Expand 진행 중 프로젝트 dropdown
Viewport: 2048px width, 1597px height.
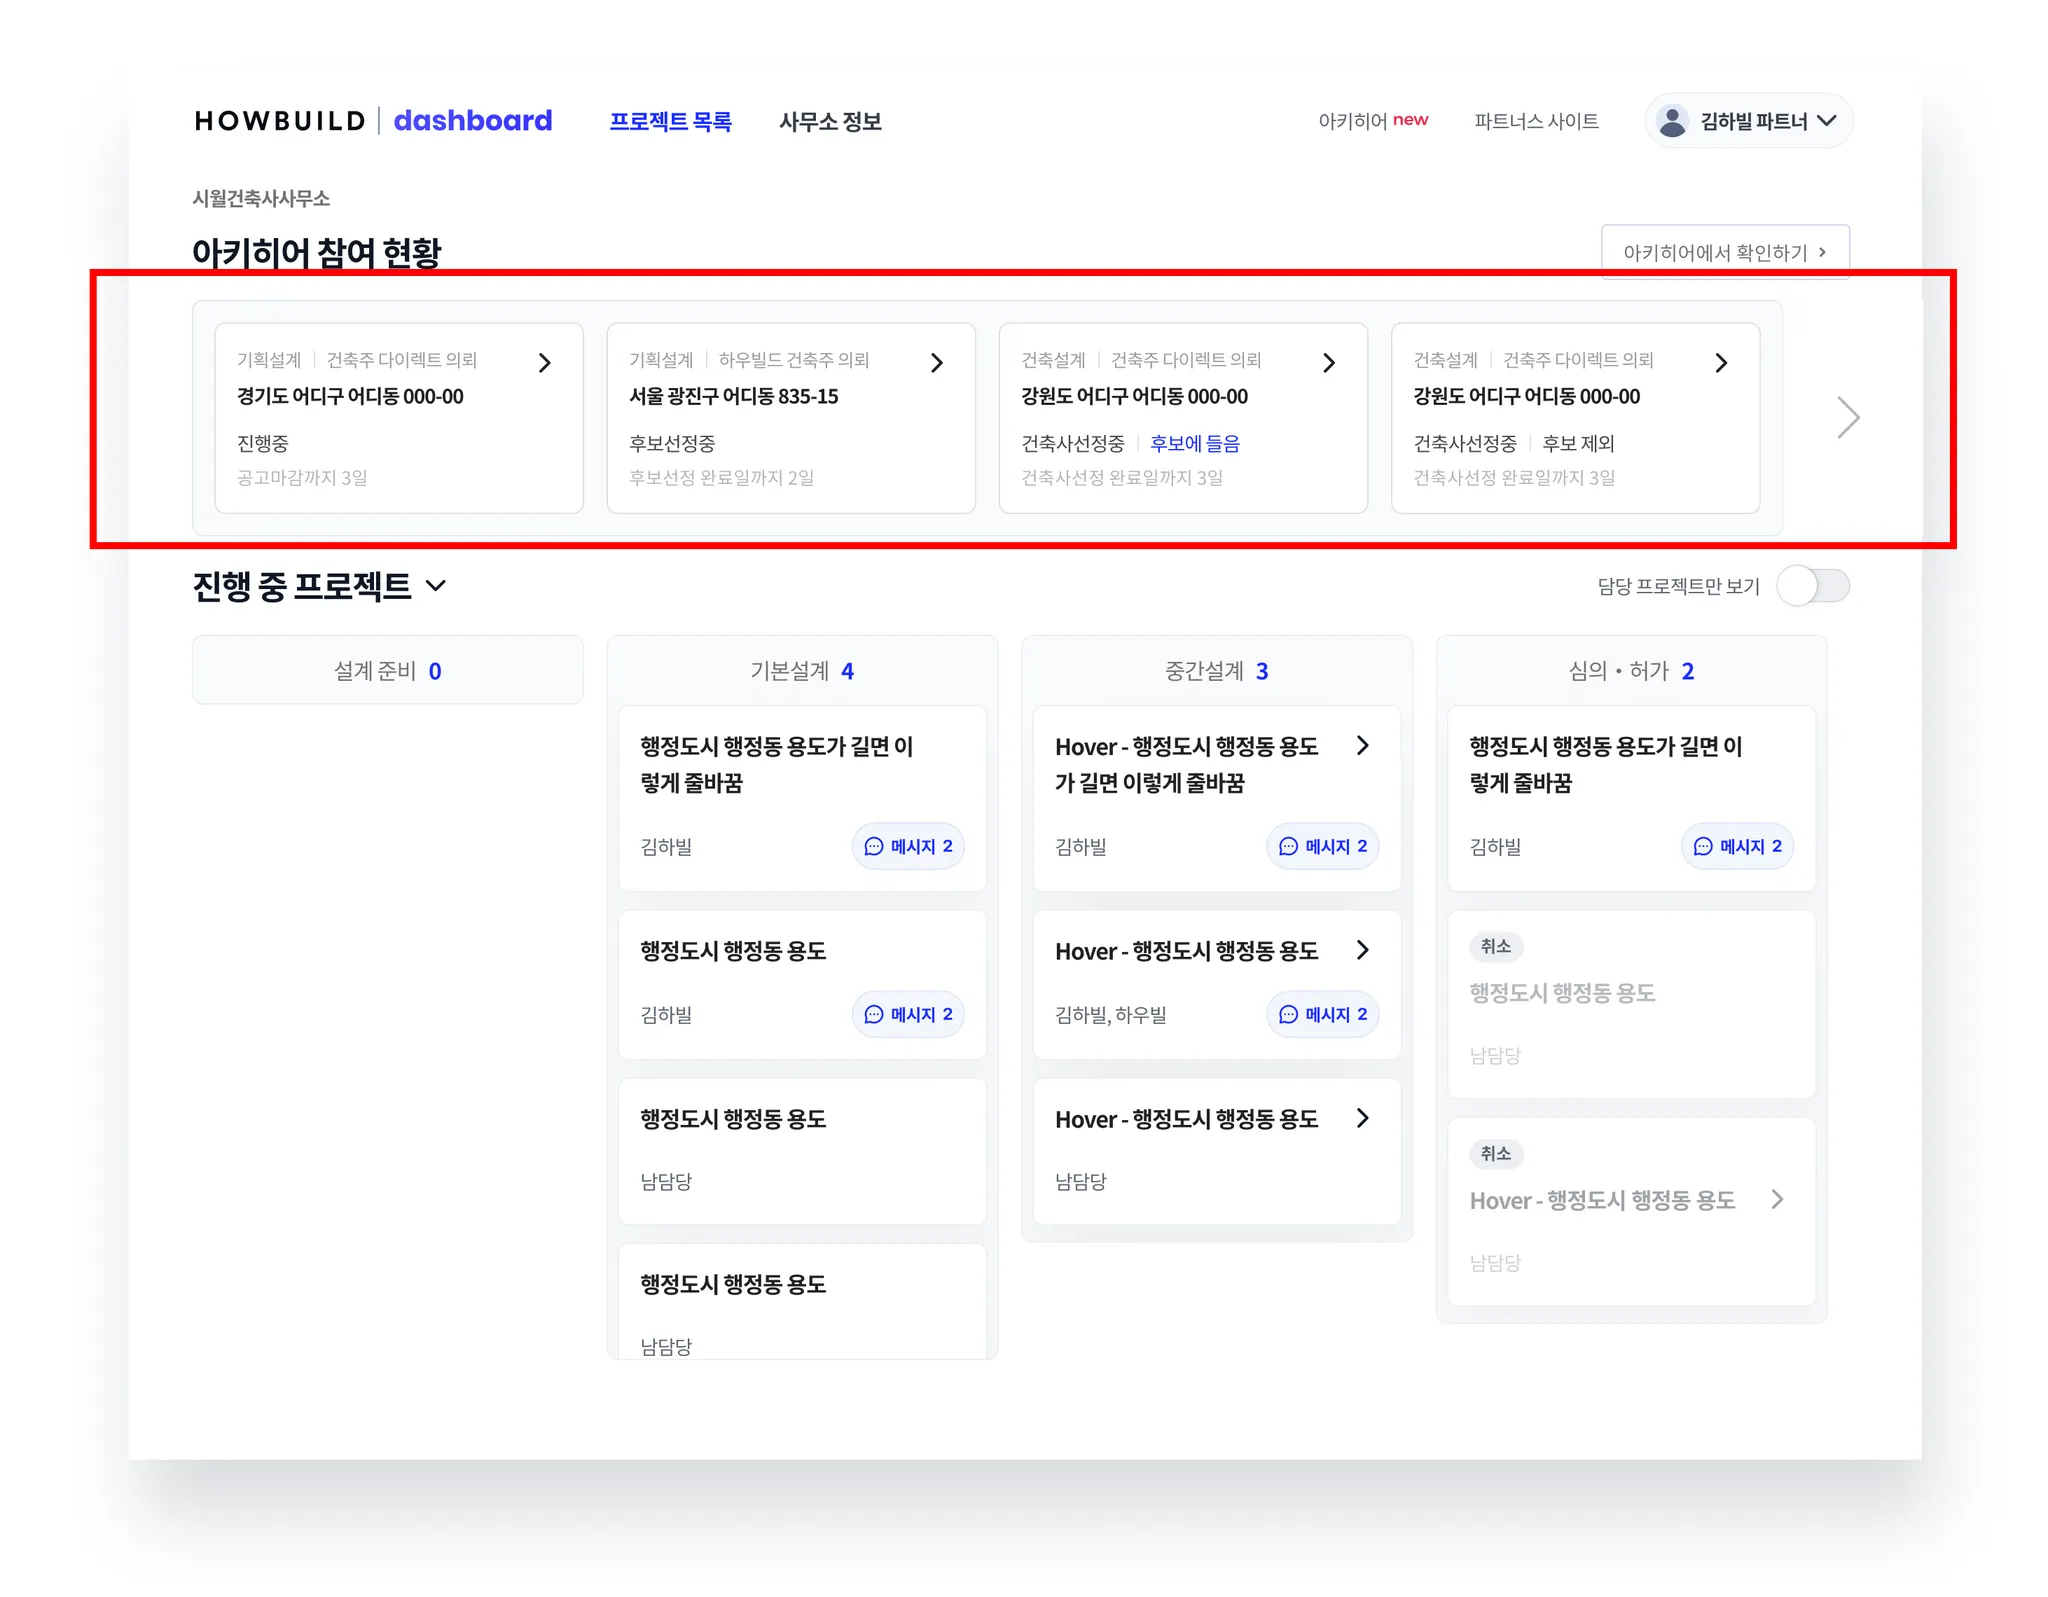pyautogui.click(x=436, y=586)
